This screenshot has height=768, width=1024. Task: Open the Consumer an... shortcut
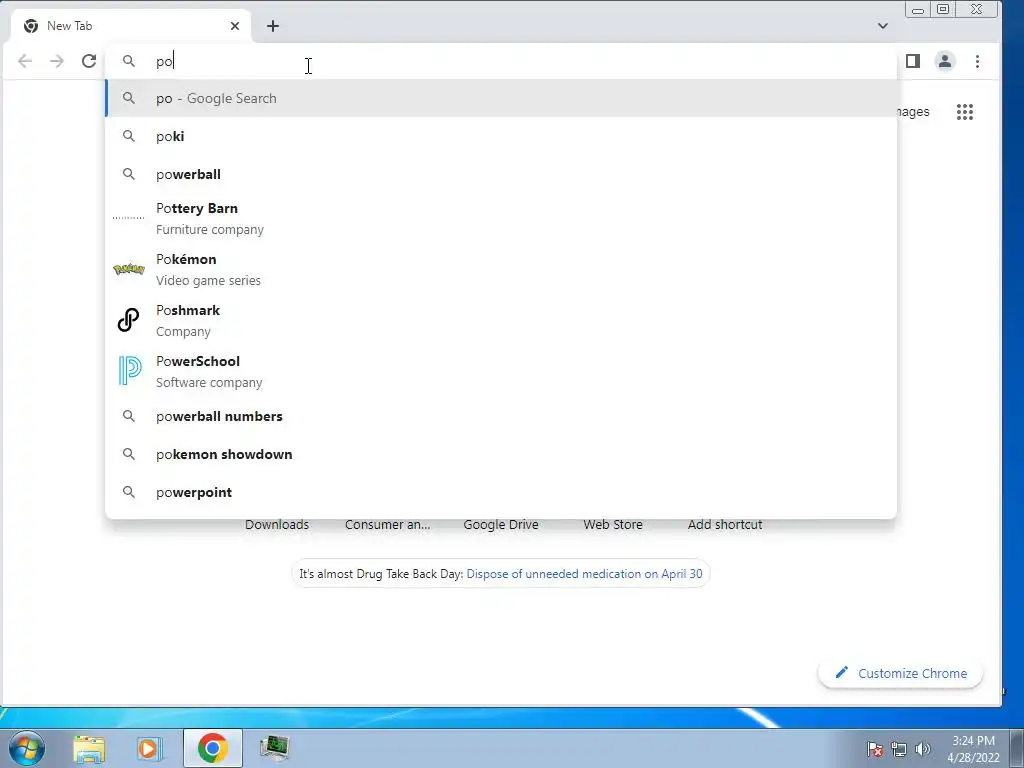387,524
